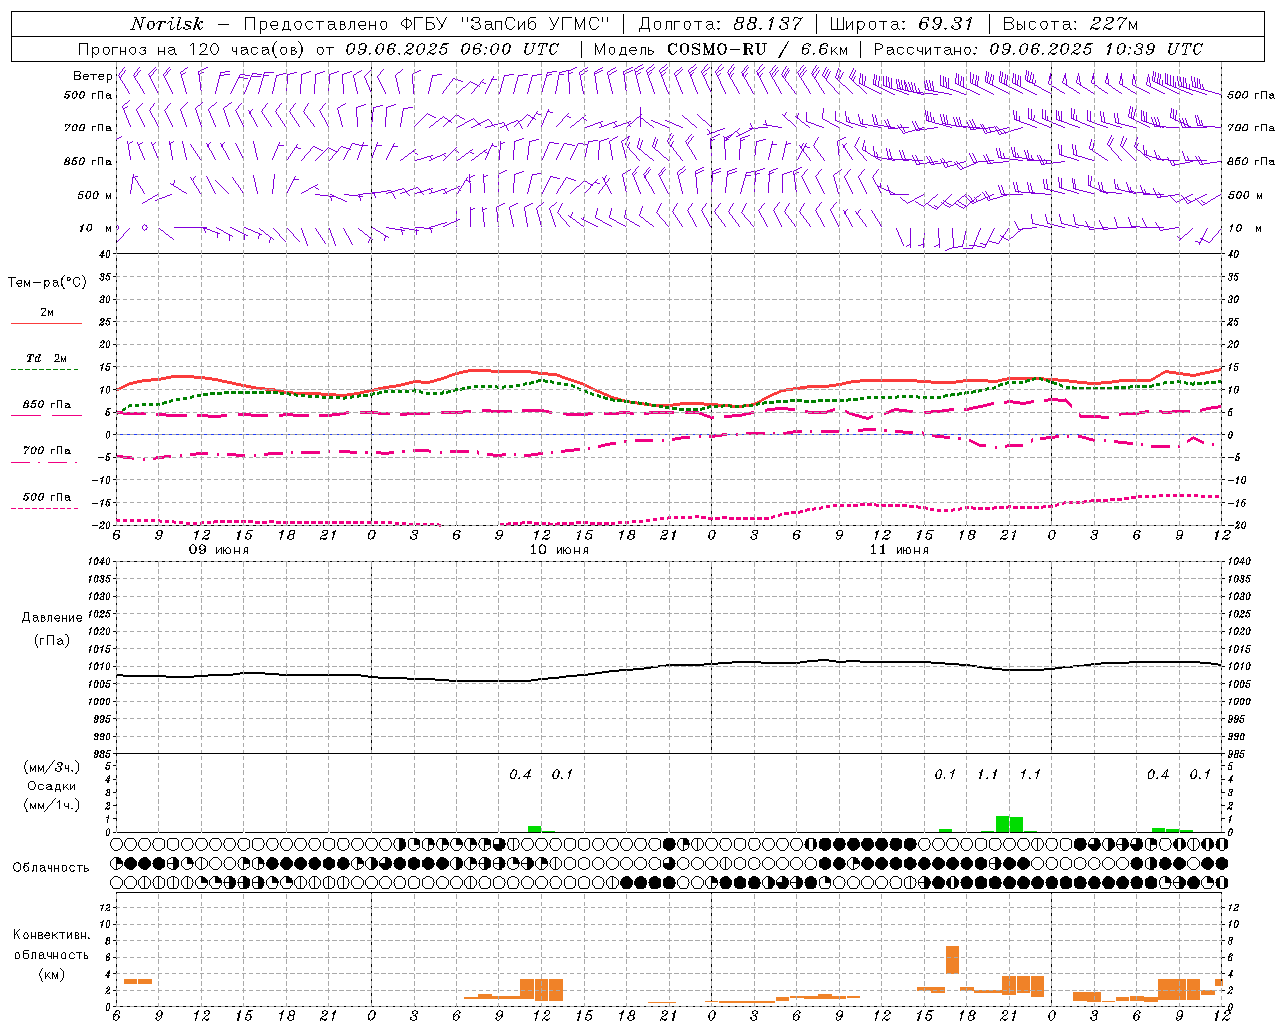Click "Рассчитано: 09.06.2025 10:39 UTC" timestamp
1280x1024 pixels.
click(x=1038, y=49)
